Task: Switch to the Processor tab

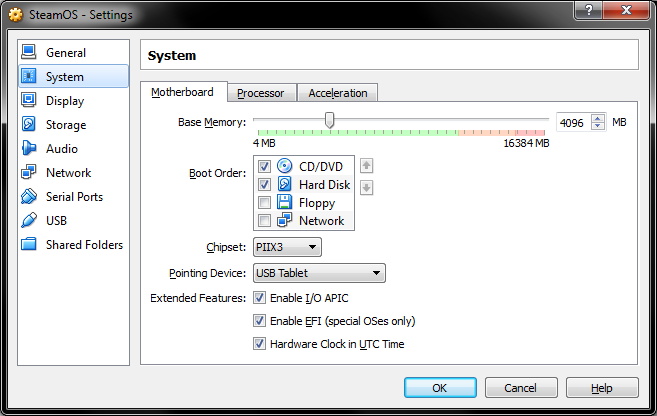Action: (261, 93)
